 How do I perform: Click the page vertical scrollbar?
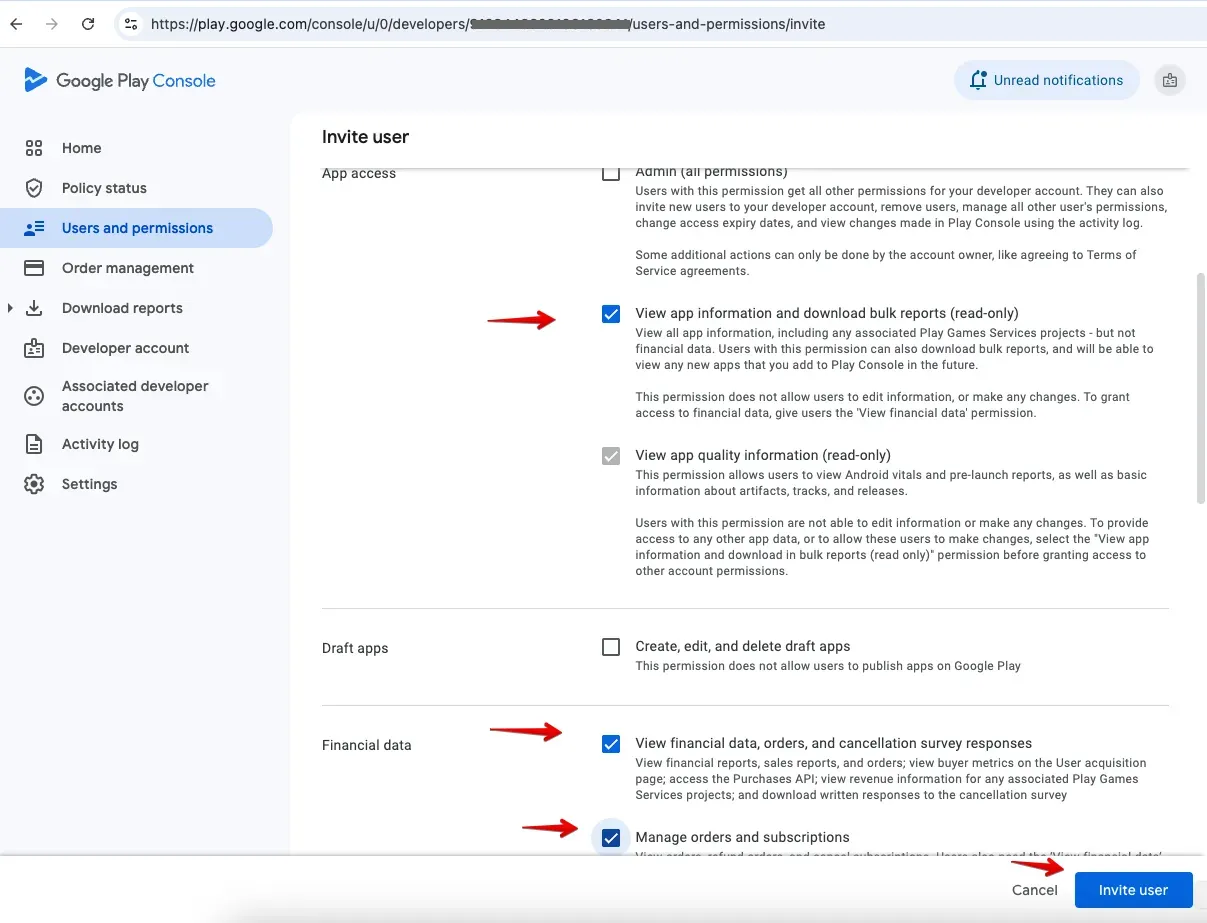pyautogui.click(x=1201, y=388)
